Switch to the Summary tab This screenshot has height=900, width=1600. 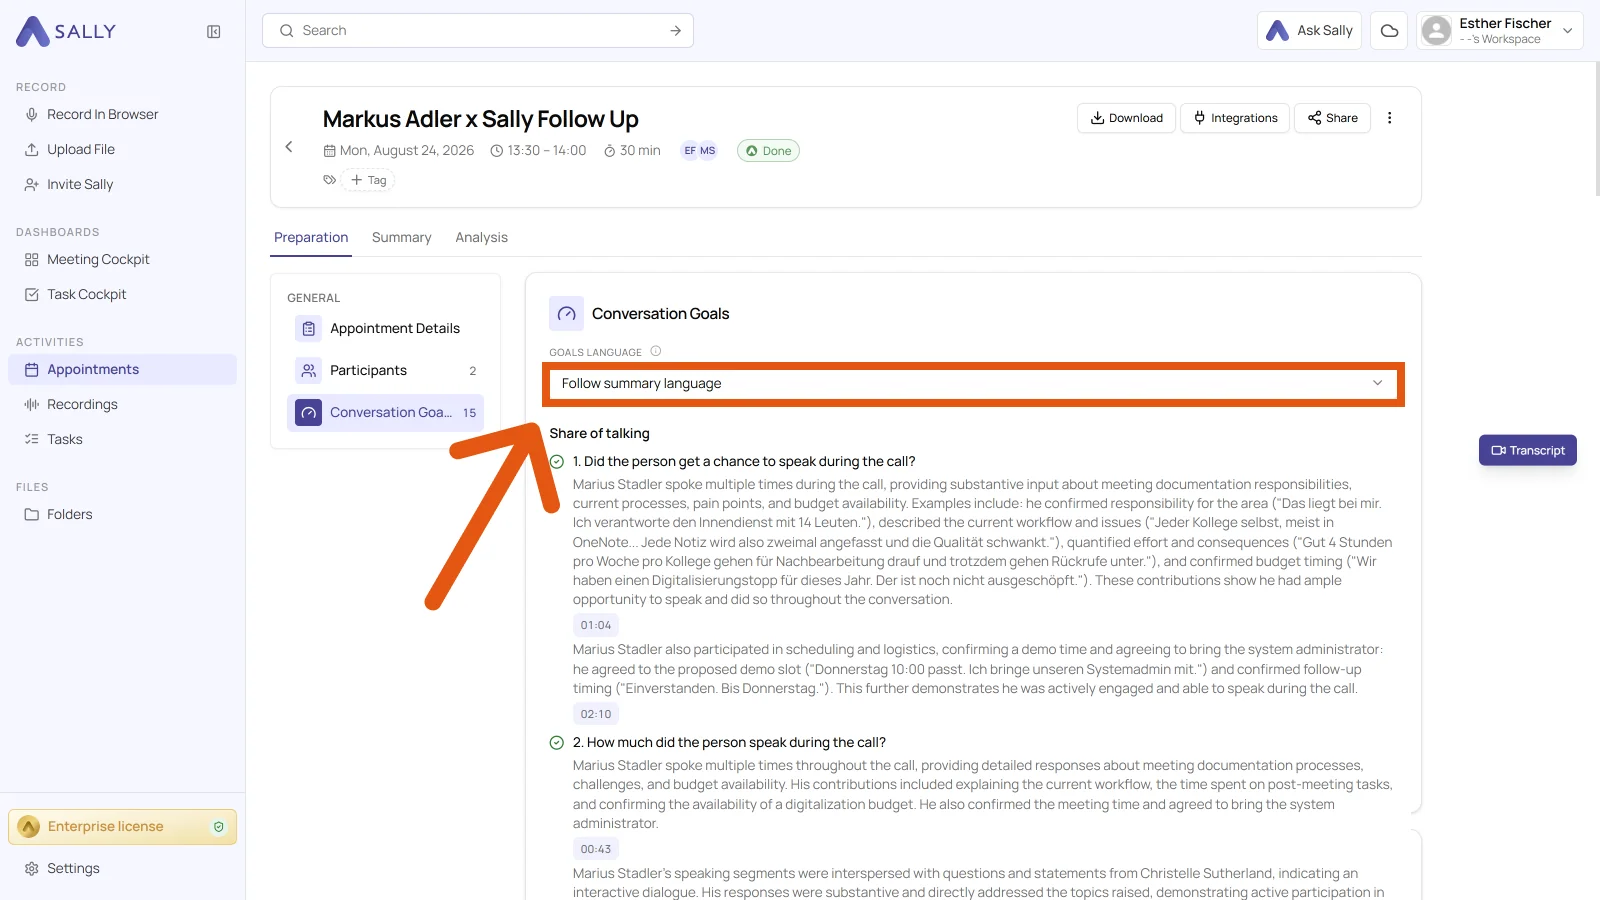click(401, 238)
